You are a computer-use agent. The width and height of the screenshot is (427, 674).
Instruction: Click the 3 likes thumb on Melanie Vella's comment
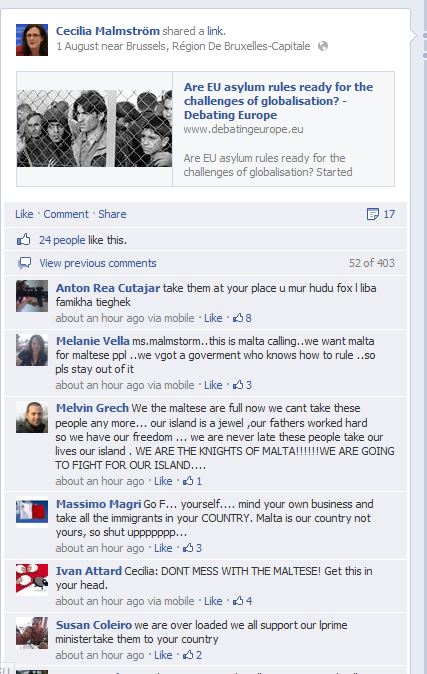(x=238, y=385)
